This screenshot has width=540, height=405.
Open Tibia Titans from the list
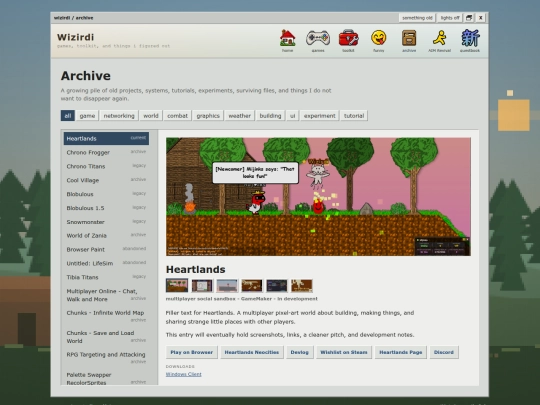106,277
